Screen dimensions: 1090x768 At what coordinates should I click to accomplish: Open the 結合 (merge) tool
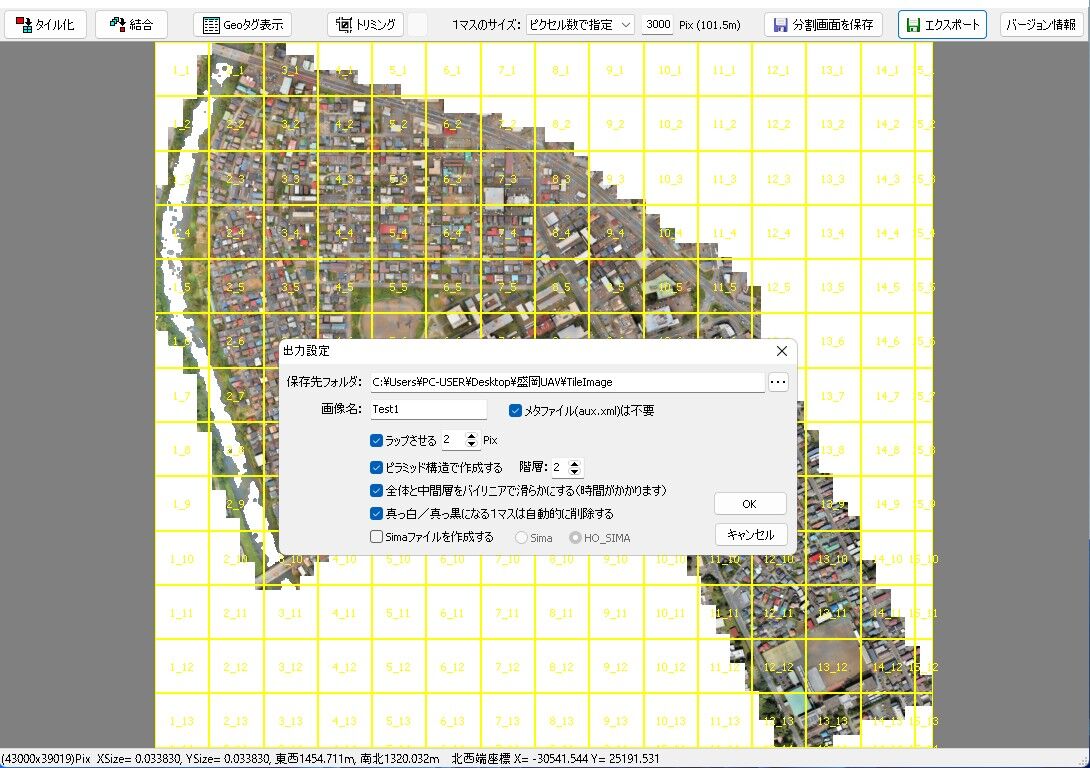(131, 24)
